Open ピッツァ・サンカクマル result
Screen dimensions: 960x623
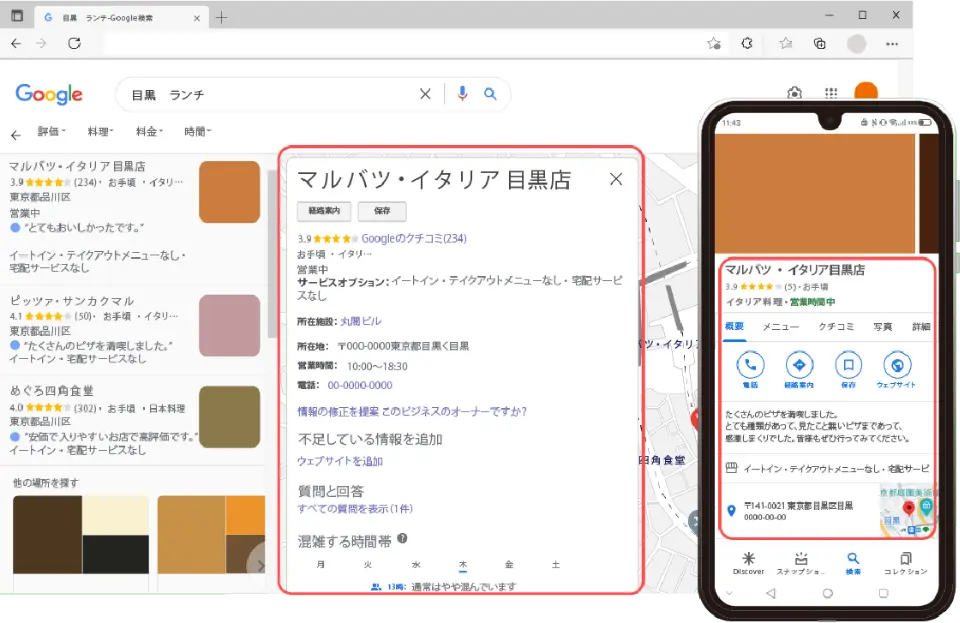point(72,301)
